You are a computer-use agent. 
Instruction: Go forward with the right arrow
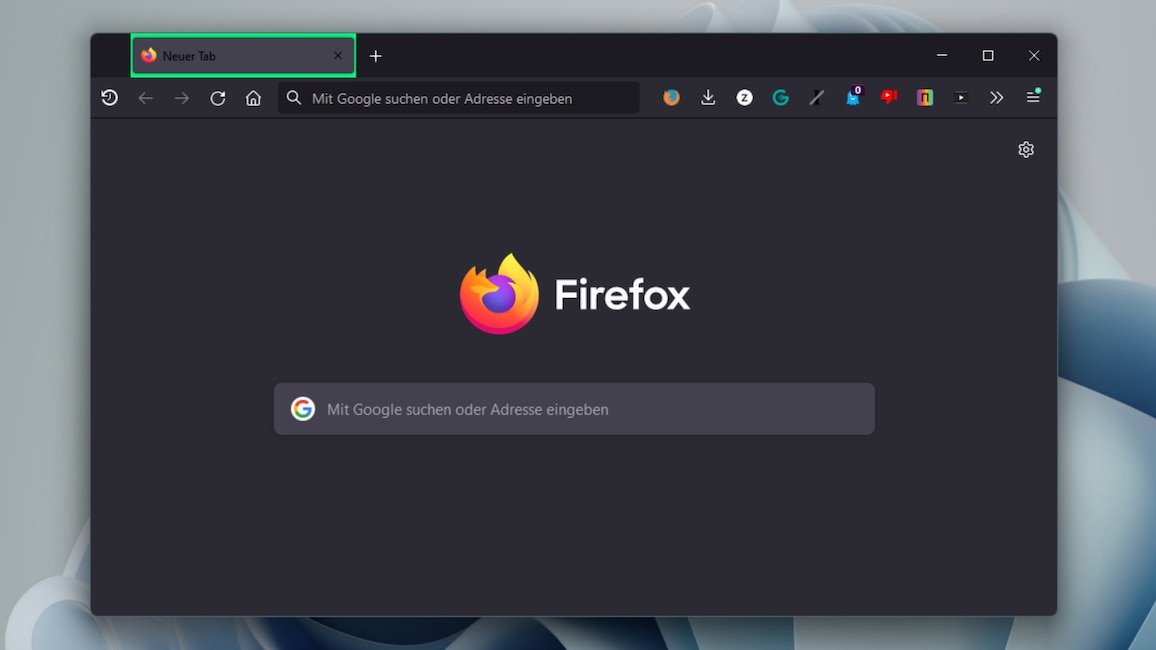coord(181,98)
